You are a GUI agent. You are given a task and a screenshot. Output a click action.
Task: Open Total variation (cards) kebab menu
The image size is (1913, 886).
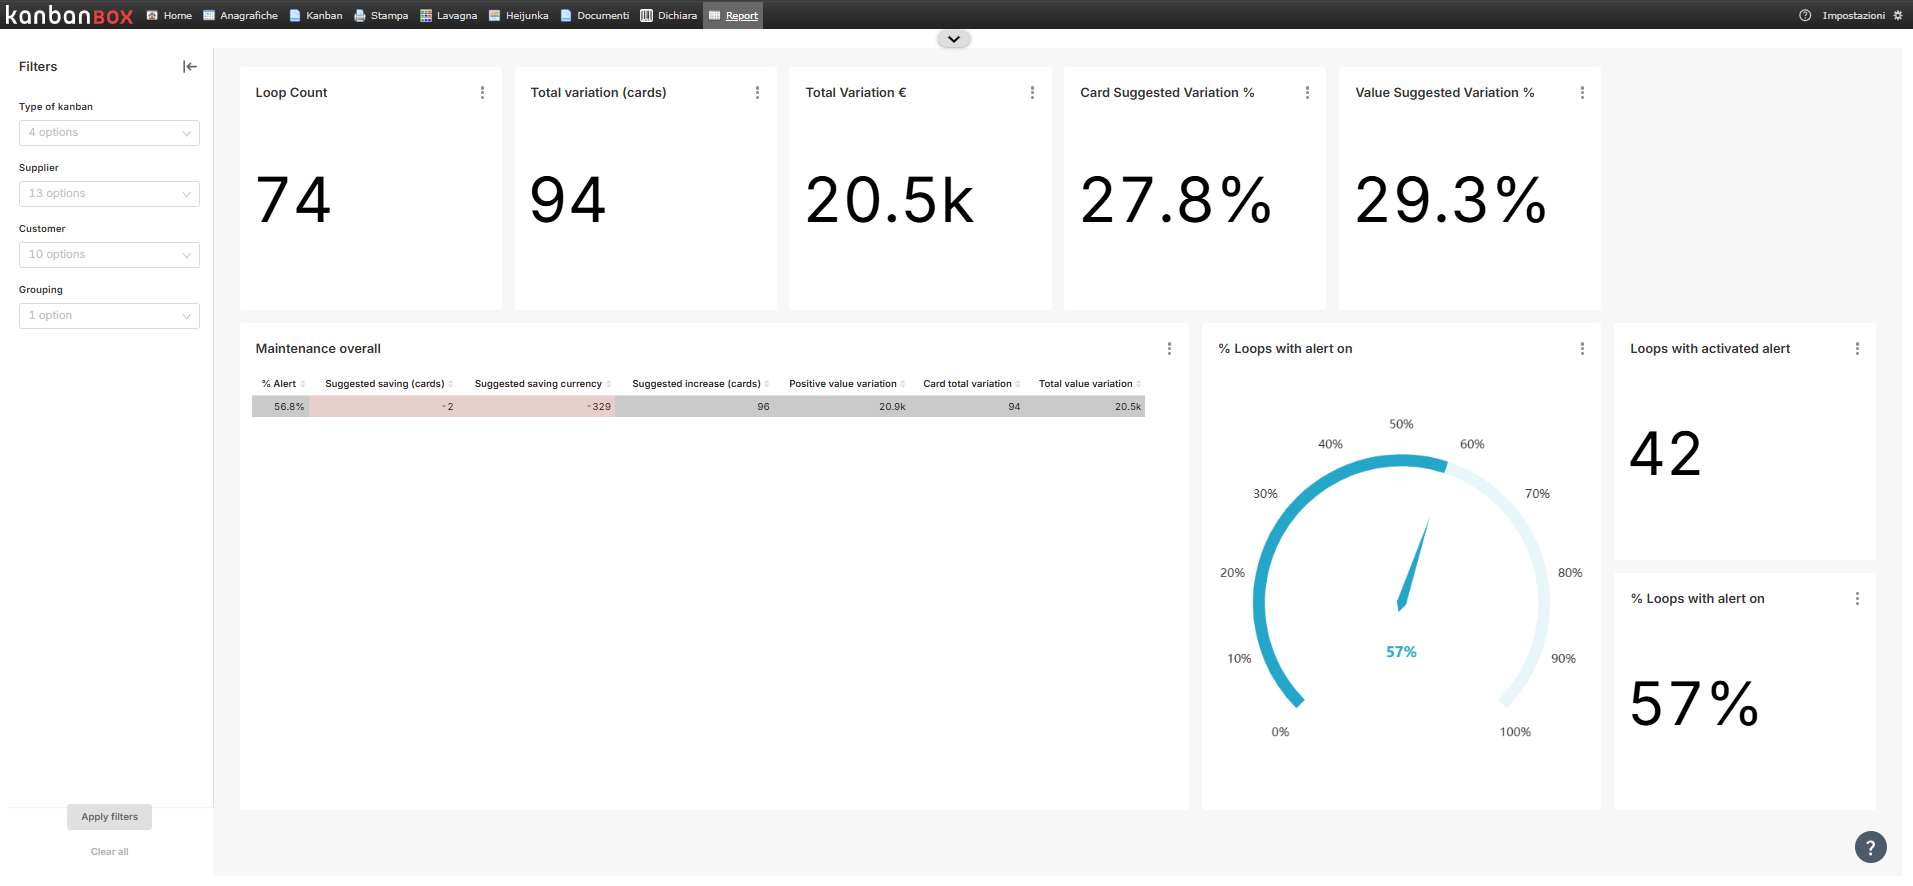pos(757,93)
